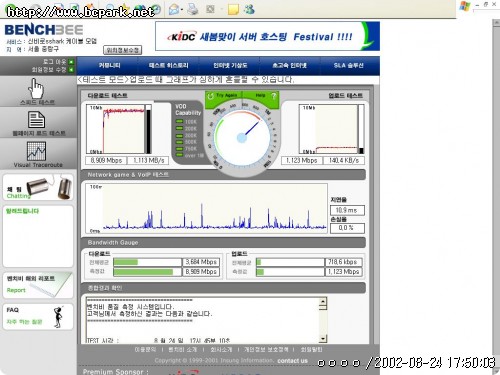Click the 'TEST 시간' line in results box
Image resolution: width=500 pixels, height=375 pixels.
[158, 341]
